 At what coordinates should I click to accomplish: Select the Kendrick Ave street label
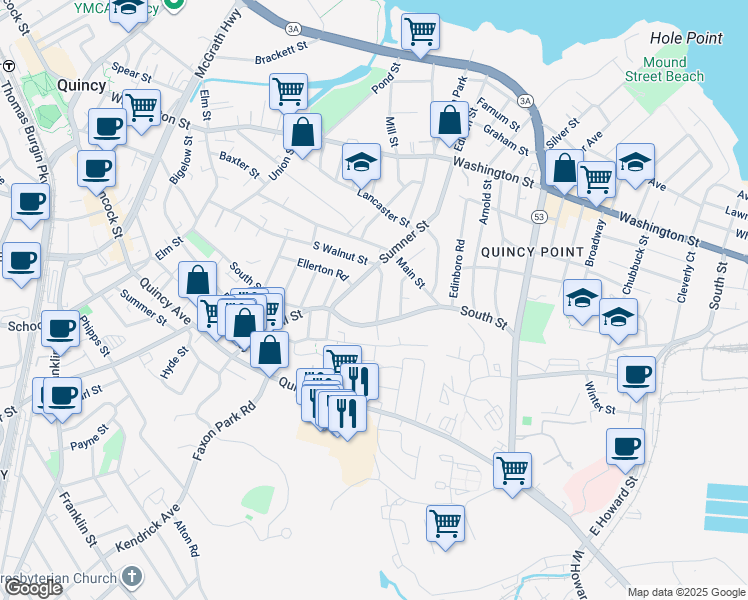147,528
